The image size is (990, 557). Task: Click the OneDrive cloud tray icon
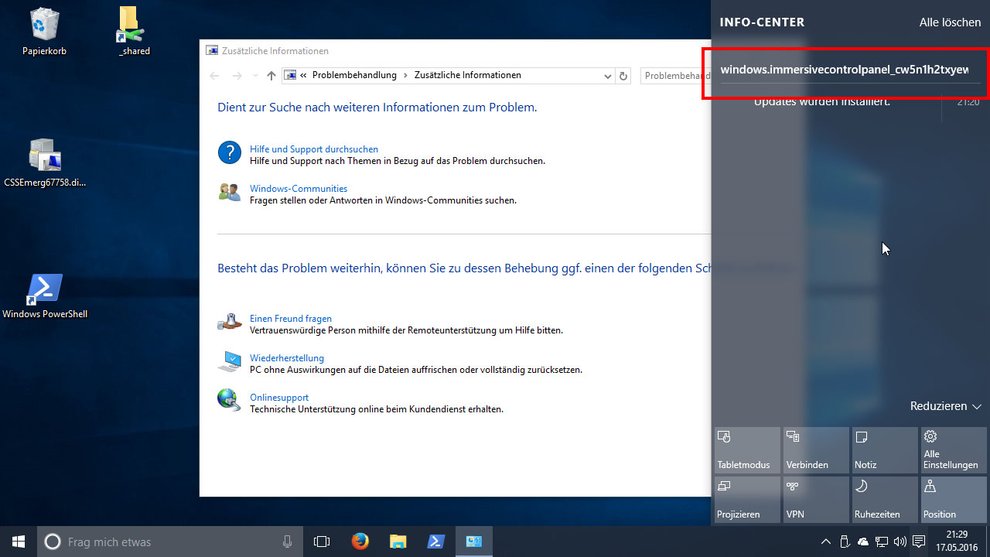tap(862, 542)
